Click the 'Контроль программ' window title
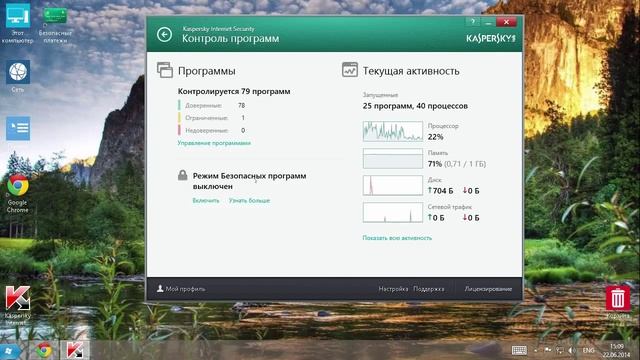Screen dimensions: 640x360 [x=231, y=38]
